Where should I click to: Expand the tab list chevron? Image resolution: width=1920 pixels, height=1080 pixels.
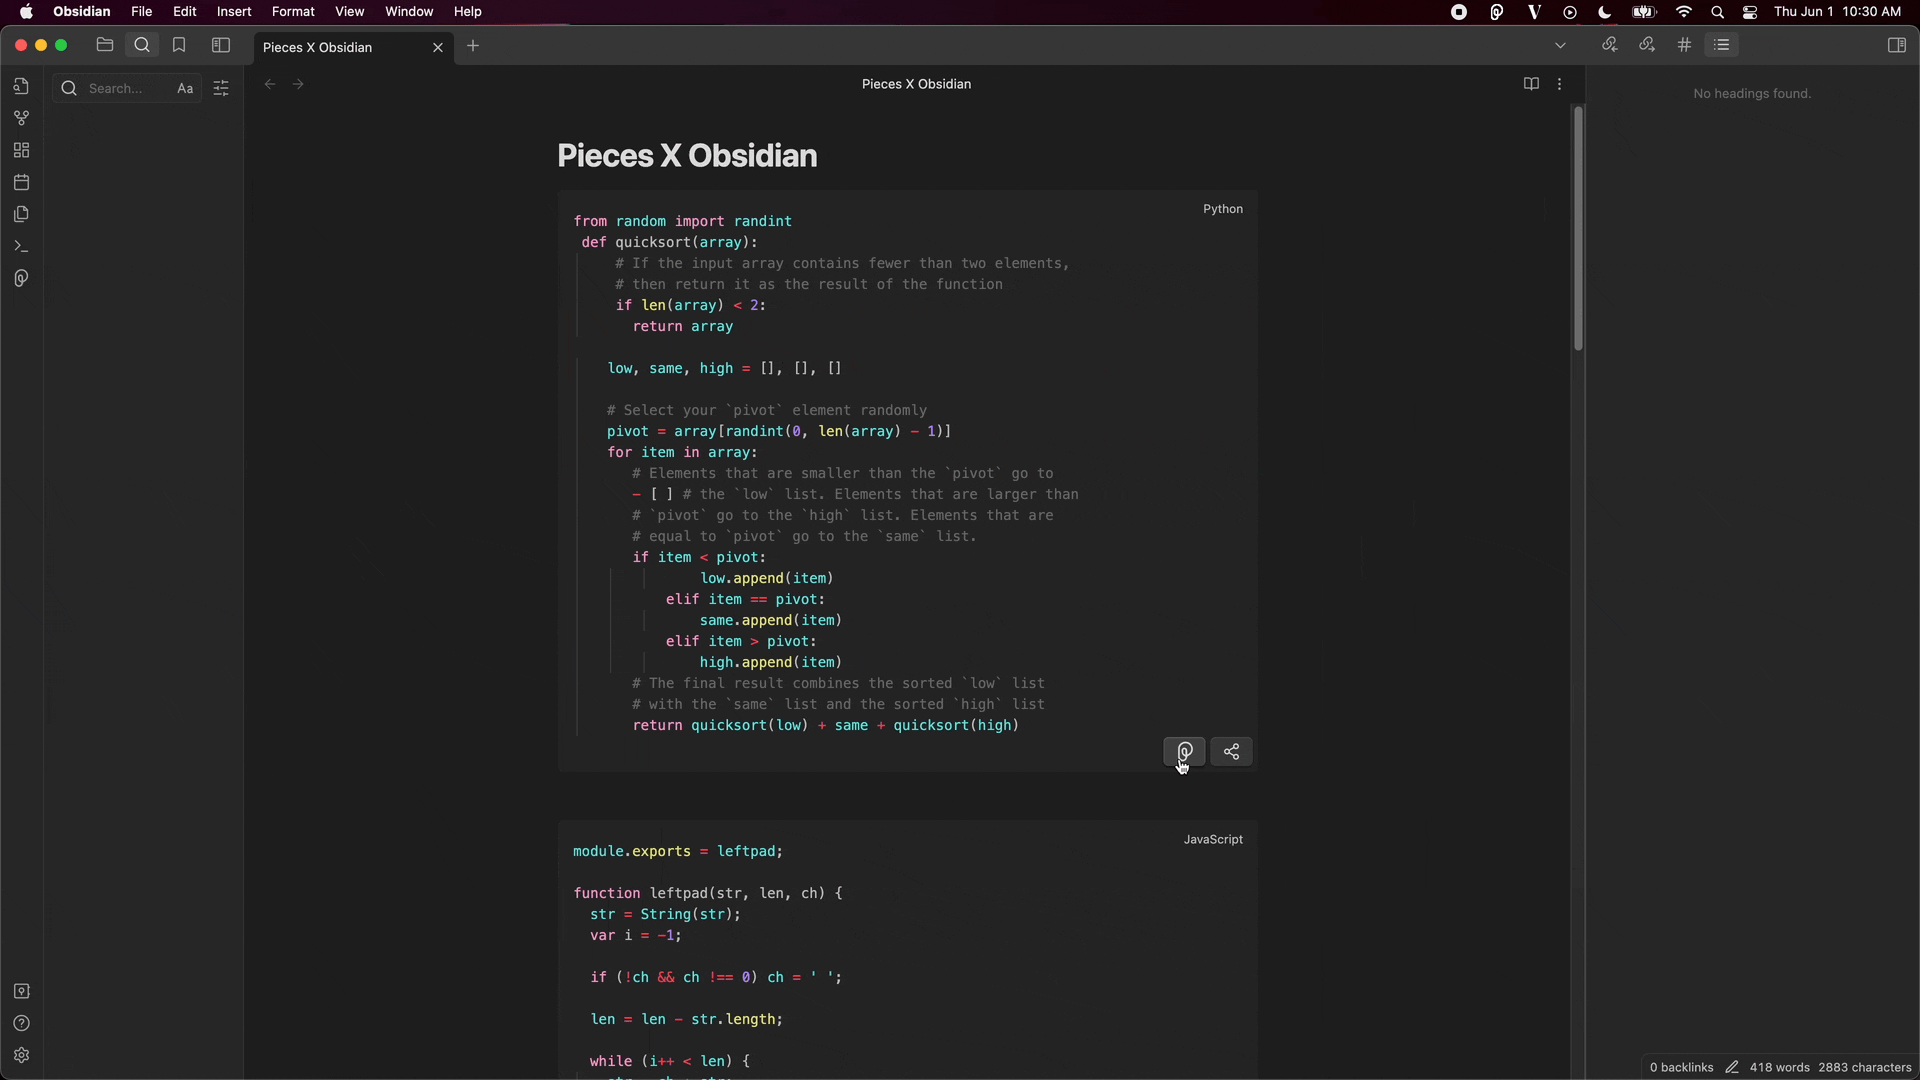[1560, 45]
